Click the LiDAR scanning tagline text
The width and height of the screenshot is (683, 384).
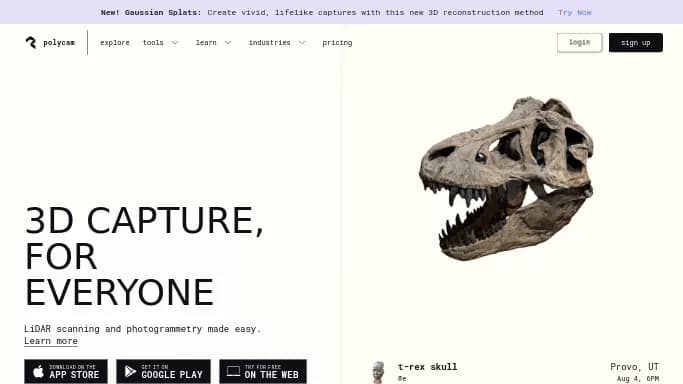142,329
